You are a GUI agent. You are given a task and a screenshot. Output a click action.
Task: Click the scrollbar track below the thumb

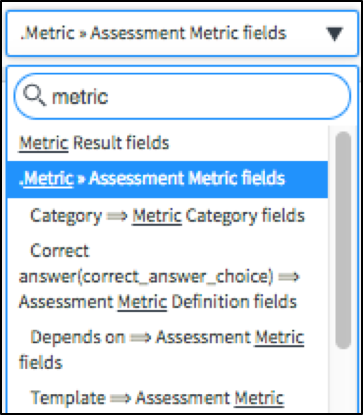(x=343, y=382)
